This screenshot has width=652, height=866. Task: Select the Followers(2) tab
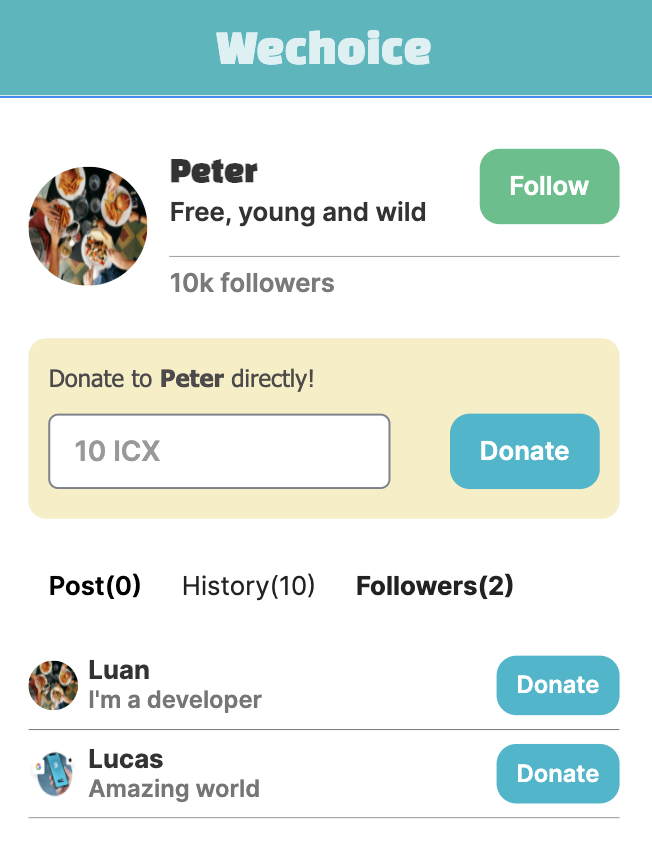coord(434,586)
